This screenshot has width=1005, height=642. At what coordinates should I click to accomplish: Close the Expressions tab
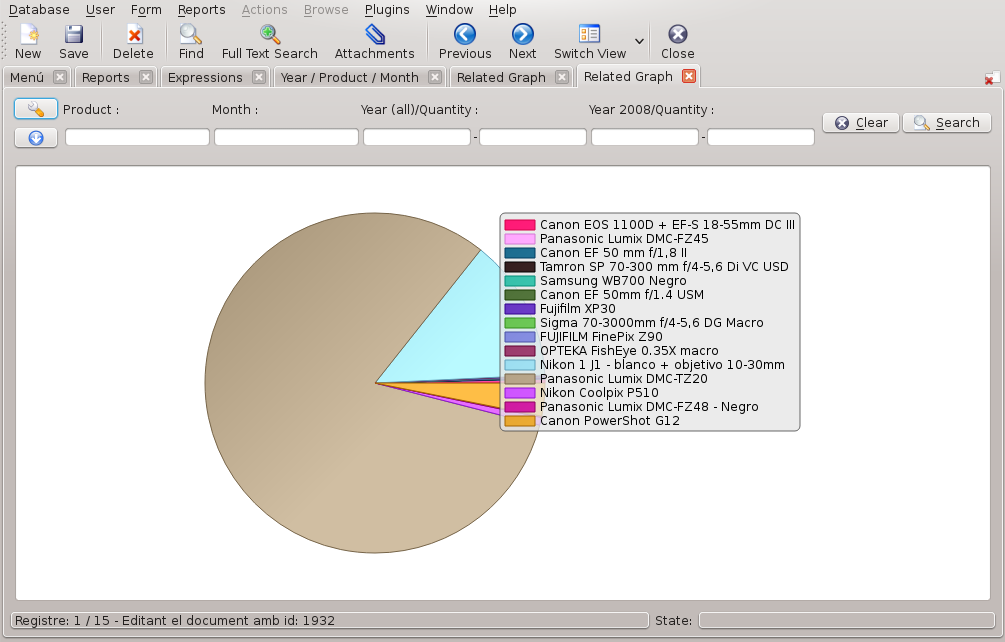coord(259,77)
